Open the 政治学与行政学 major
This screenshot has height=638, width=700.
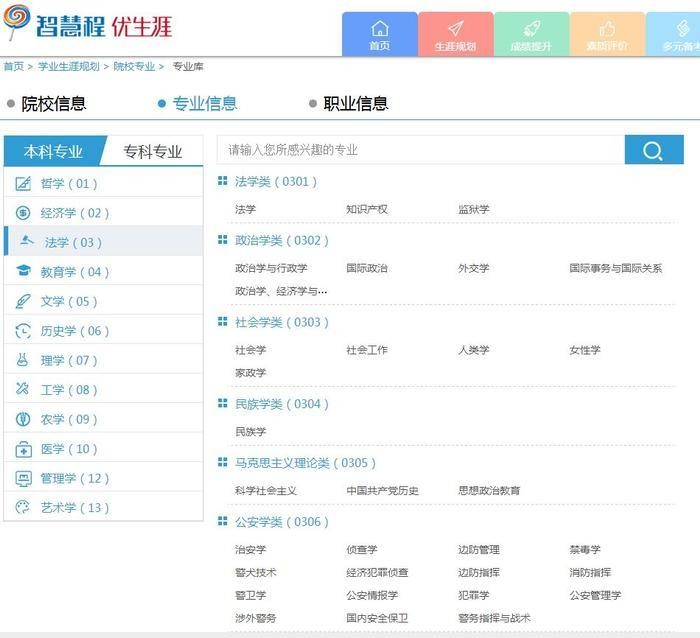tap(271, 268)
